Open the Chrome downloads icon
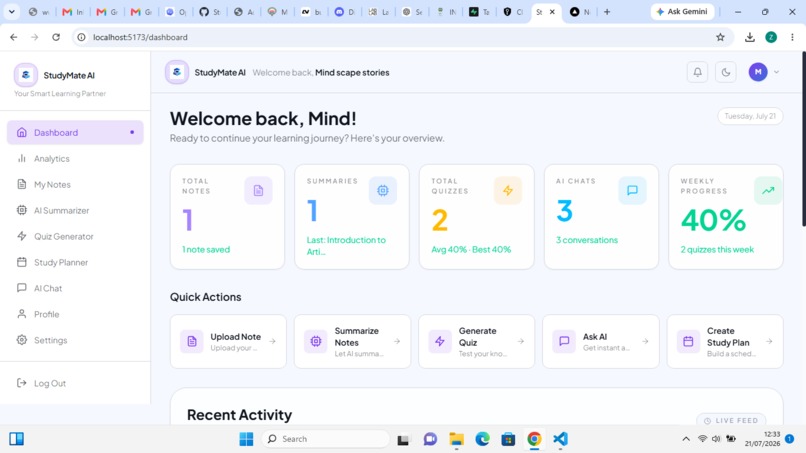The image size is (806, 453). [749, 37]
